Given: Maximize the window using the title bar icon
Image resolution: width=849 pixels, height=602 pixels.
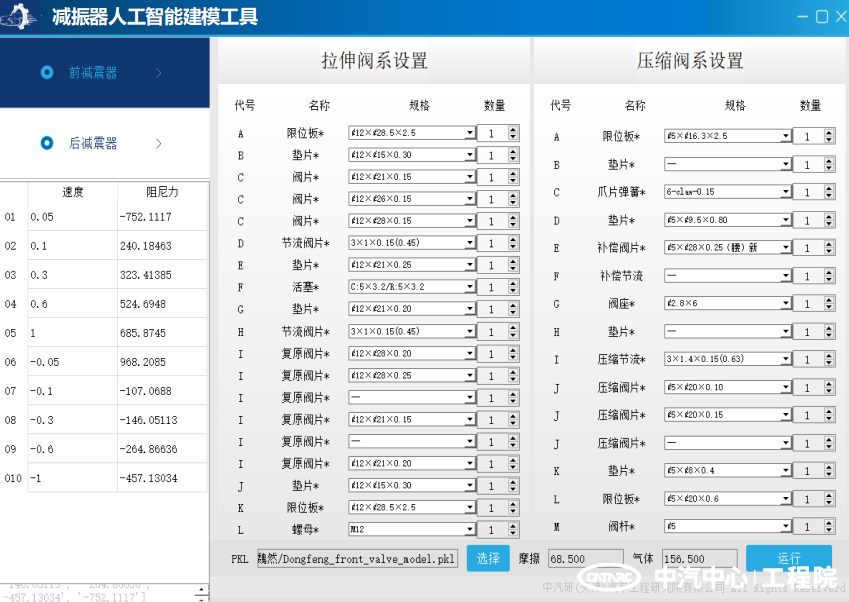Looking at the screenshot, I should click(822, 17).
